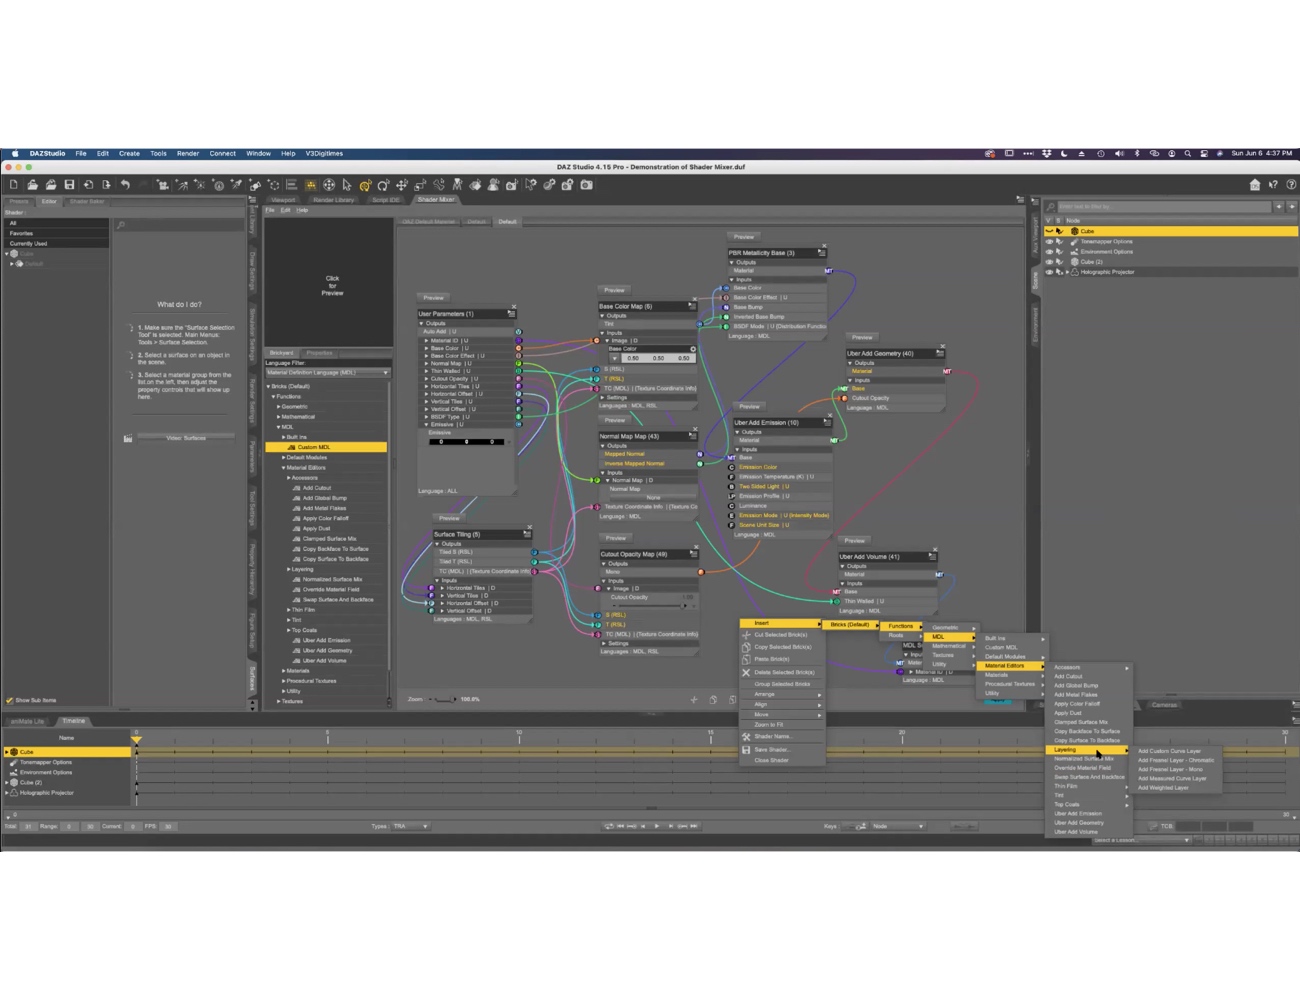Screen dimensions: 1300x1000
Task: Click the Undo arrow in the toolbar
Action: [125, 185]
